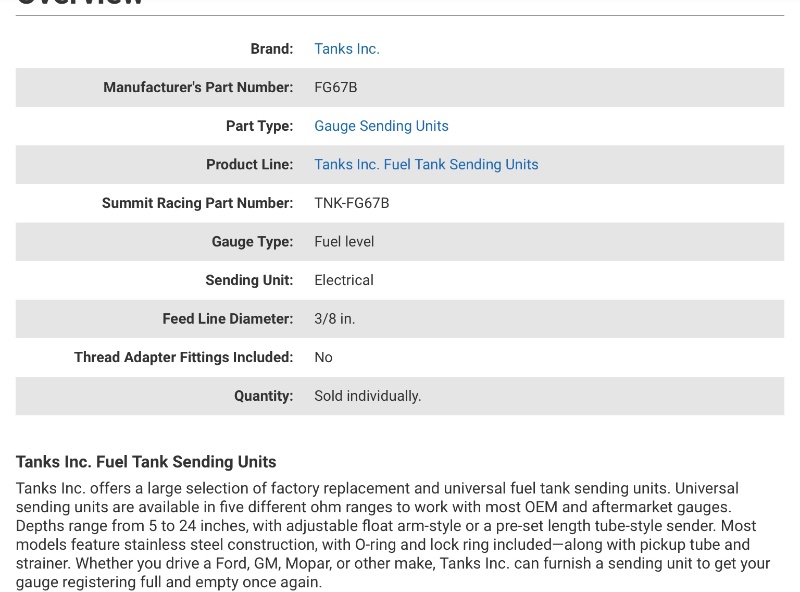
Task: Click the Manufacturer's Part Number label
Action: 198,88
